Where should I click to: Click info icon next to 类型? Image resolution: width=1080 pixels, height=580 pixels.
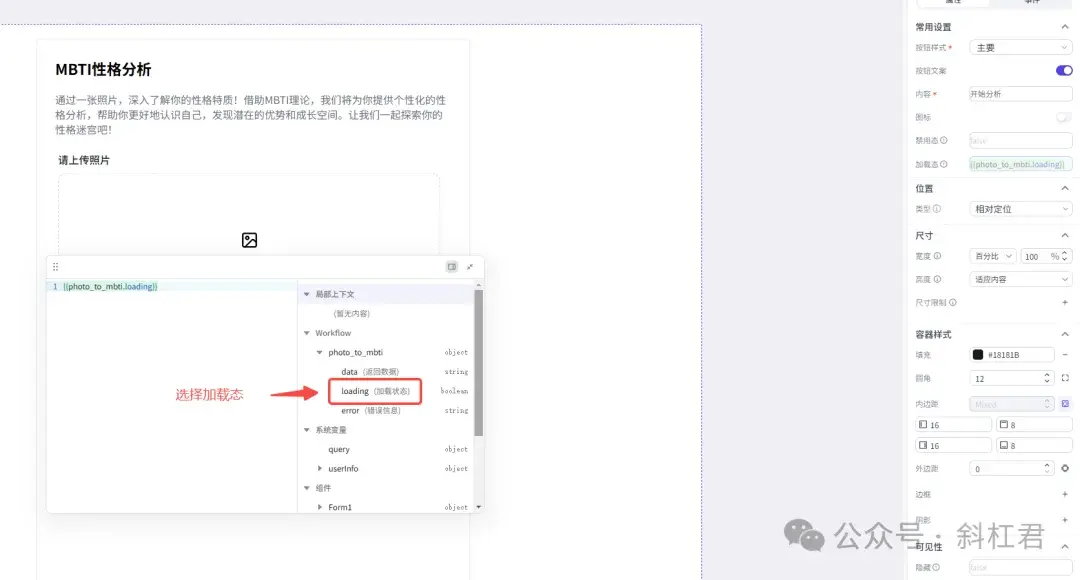click(x=937, y=209)
